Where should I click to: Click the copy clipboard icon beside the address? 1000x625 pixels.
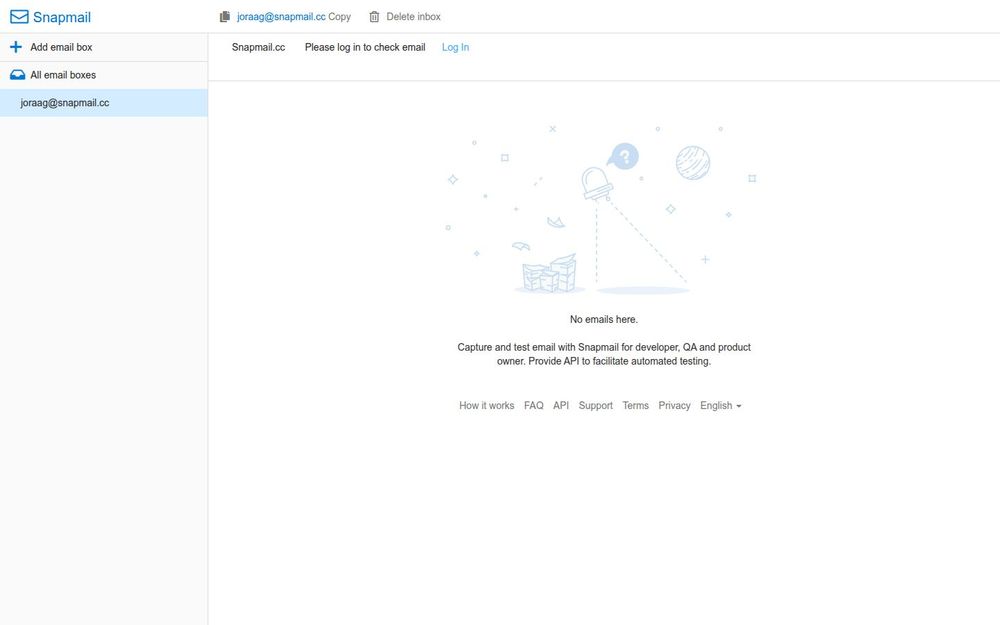pyautogui.click(x=224, y=17)
